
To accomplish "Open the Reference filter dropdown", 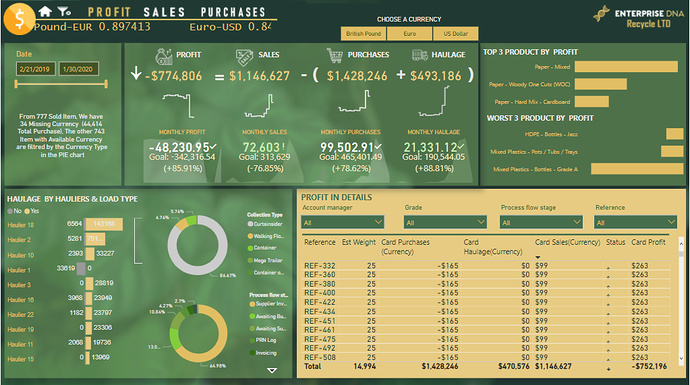I will tap(635, 222).
